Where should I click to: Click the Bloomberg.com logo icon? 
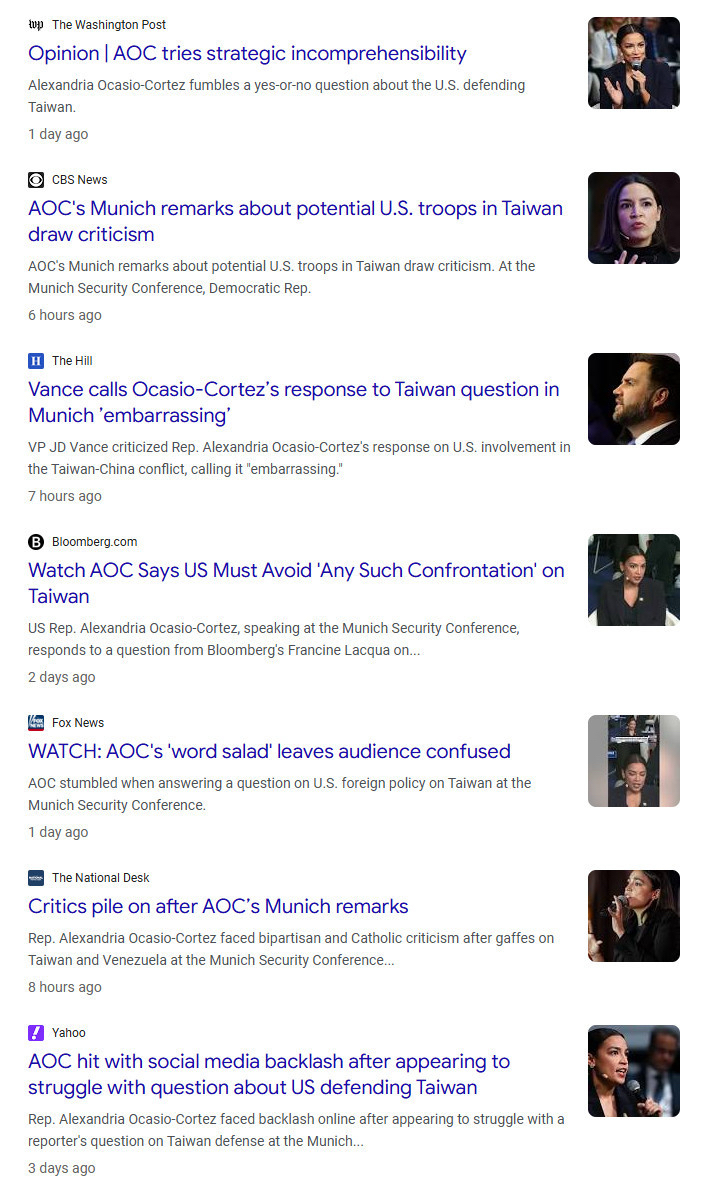tap(36, 542)
